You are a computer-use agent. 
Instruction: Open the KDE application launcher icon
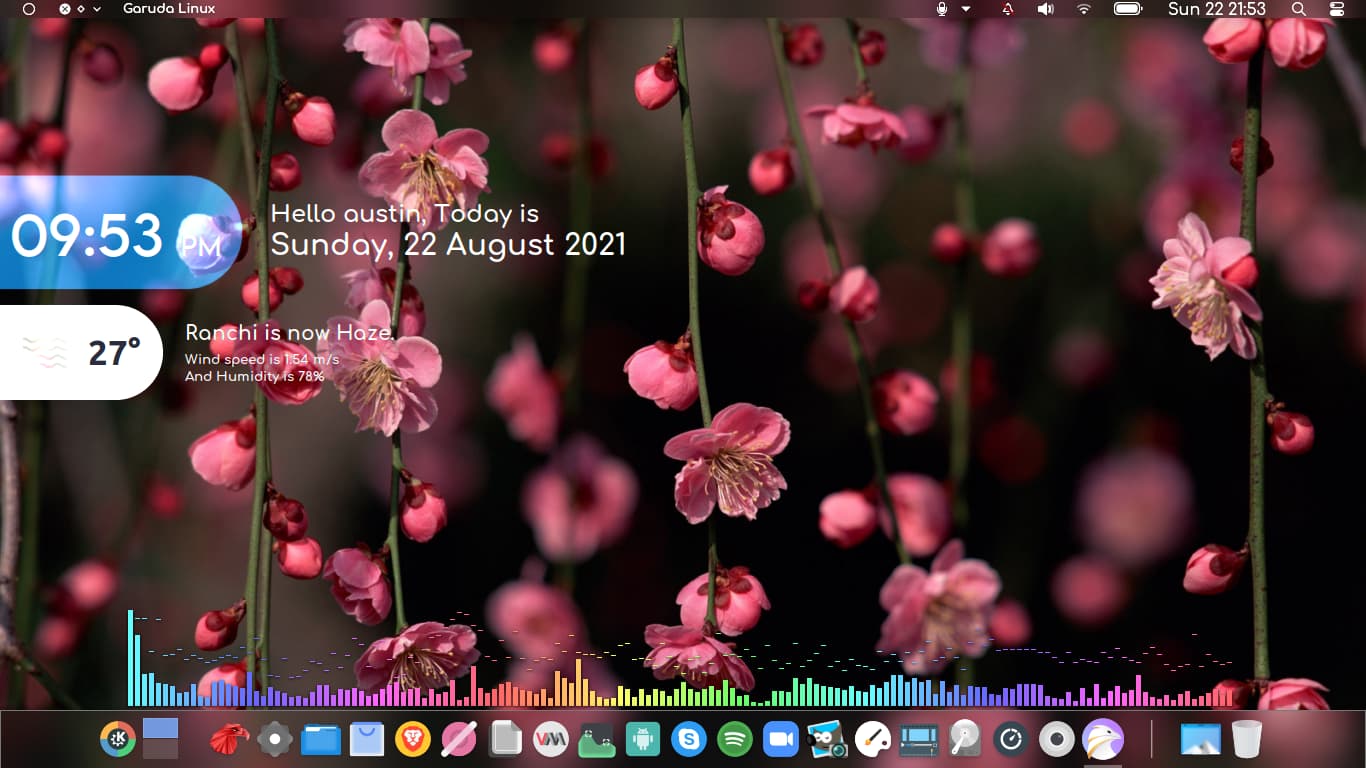tap(119, 740)
